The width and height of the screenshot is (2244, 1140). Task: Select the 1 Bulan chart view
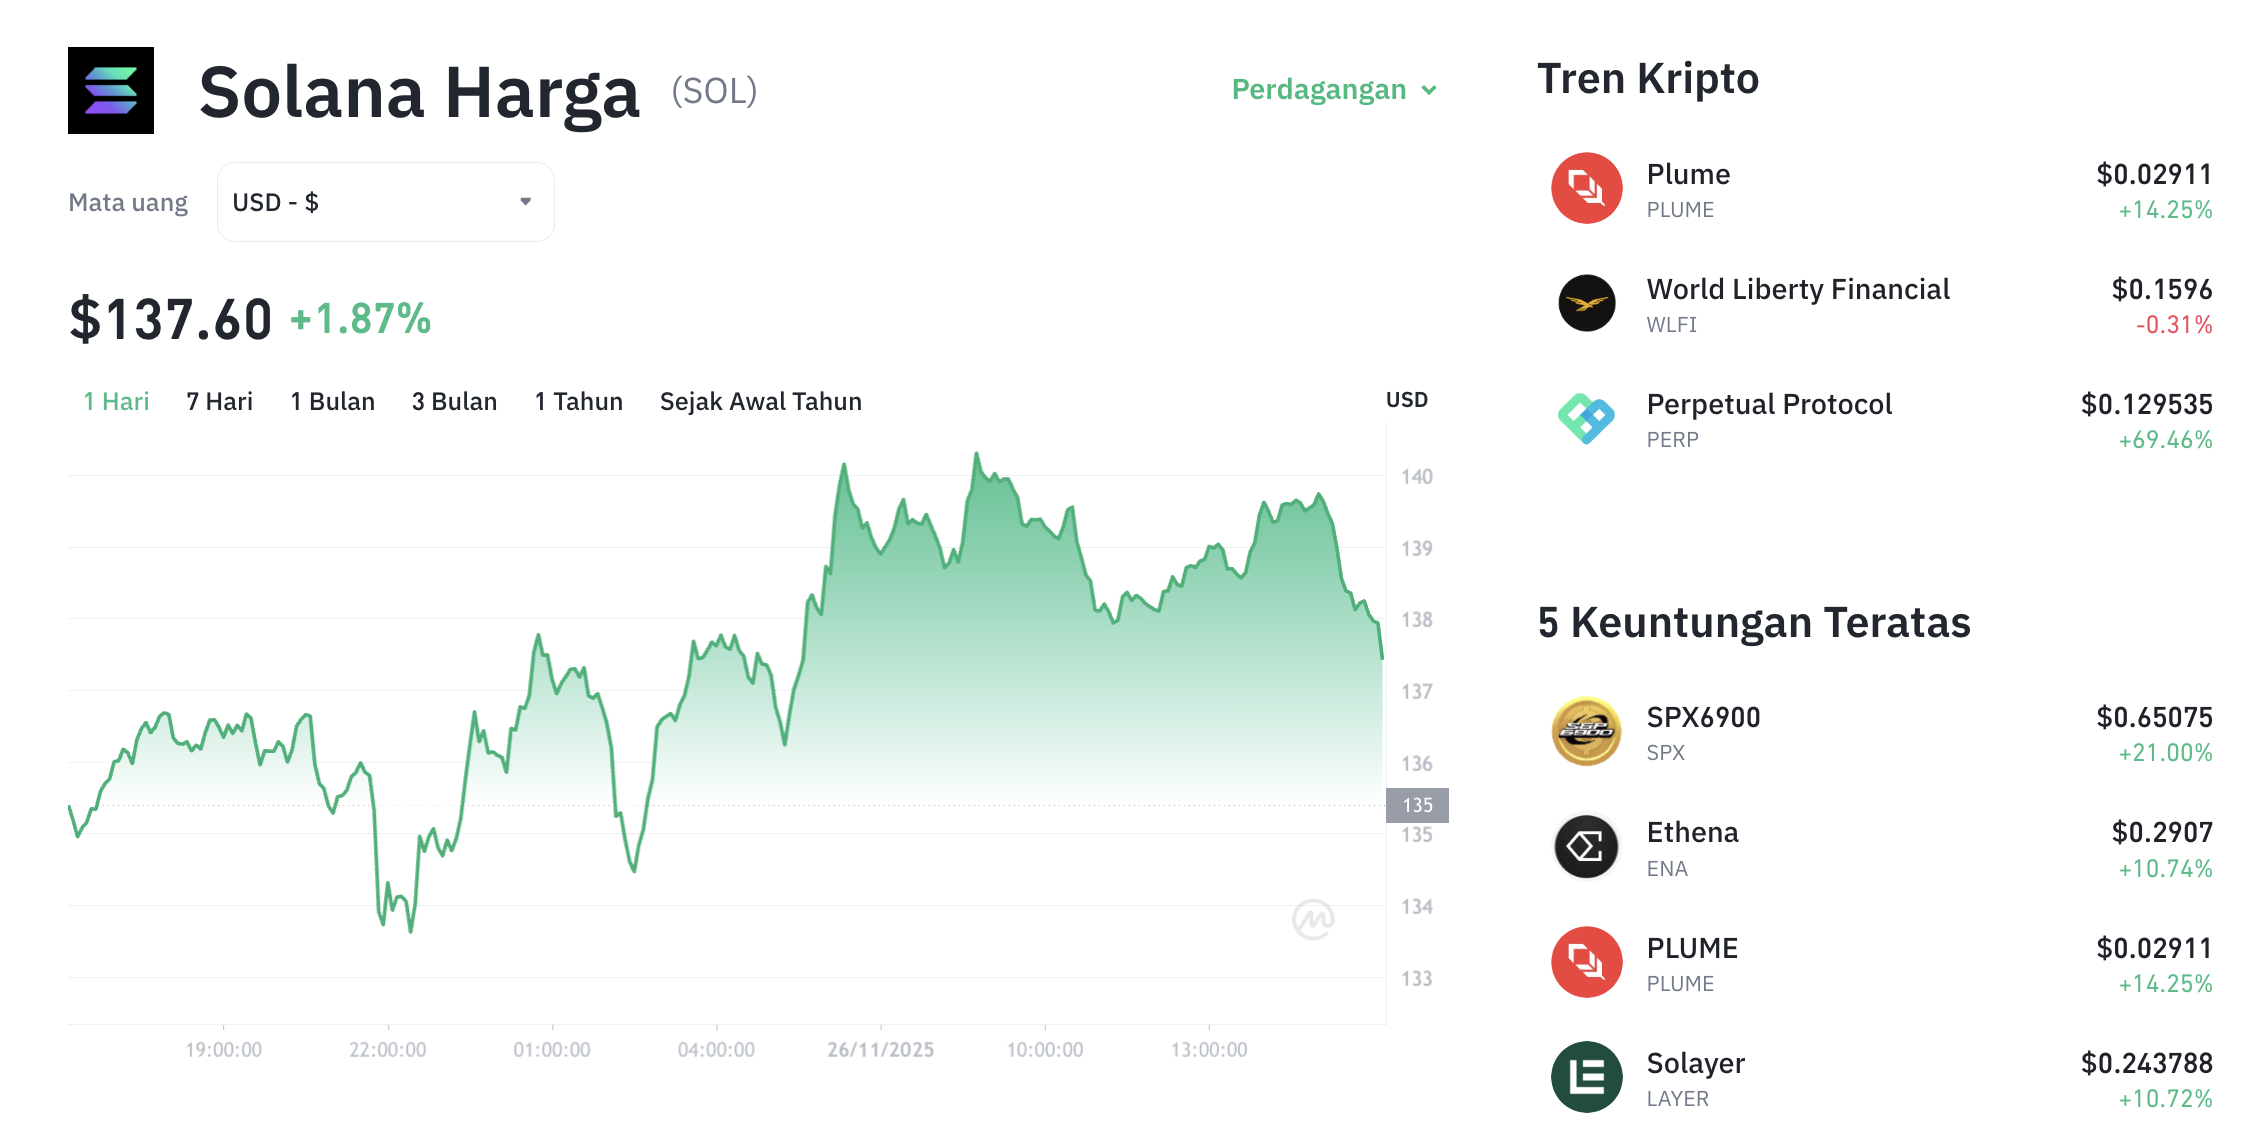pyautogui.click(x=332, y=401)
